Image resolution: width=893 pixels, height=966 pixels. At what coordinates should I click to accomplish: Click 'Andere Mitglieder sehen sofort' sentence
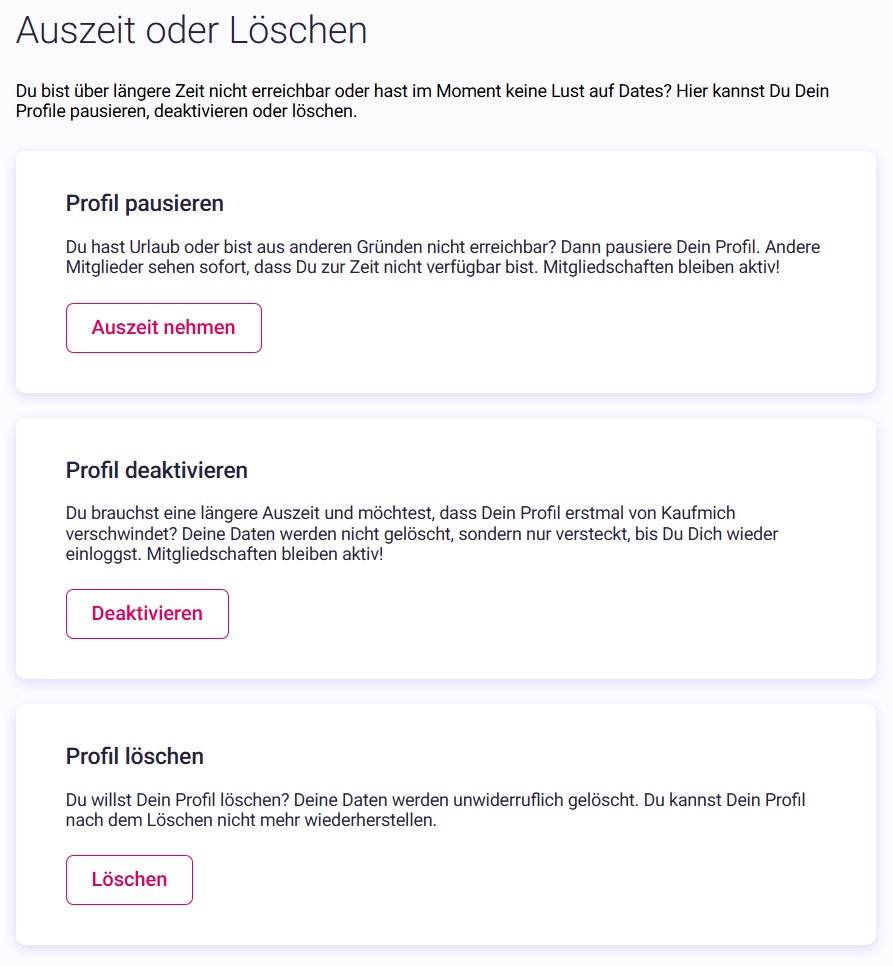[x=443, y=257]
